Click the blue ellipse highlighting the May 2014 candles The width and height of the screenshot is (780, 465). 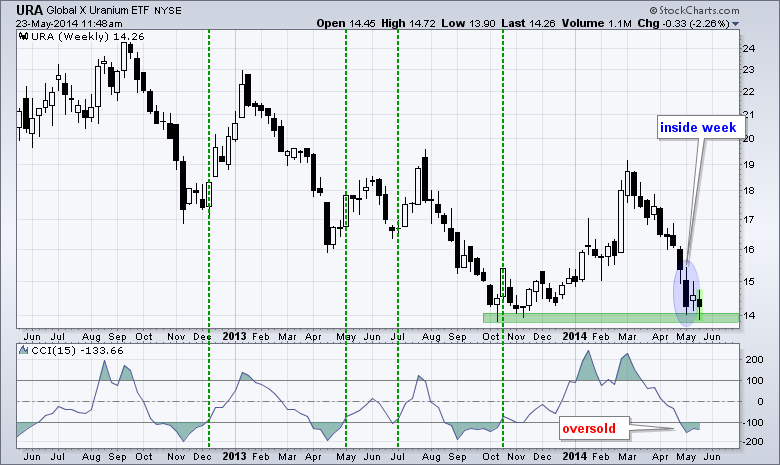(687, 293)
